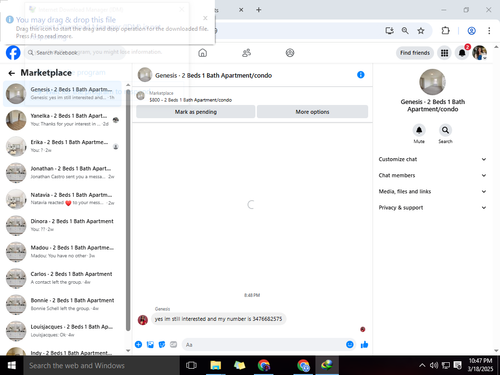Expand Privacy & support section
This screenshot has height=375, width=500.
[432, 207]
